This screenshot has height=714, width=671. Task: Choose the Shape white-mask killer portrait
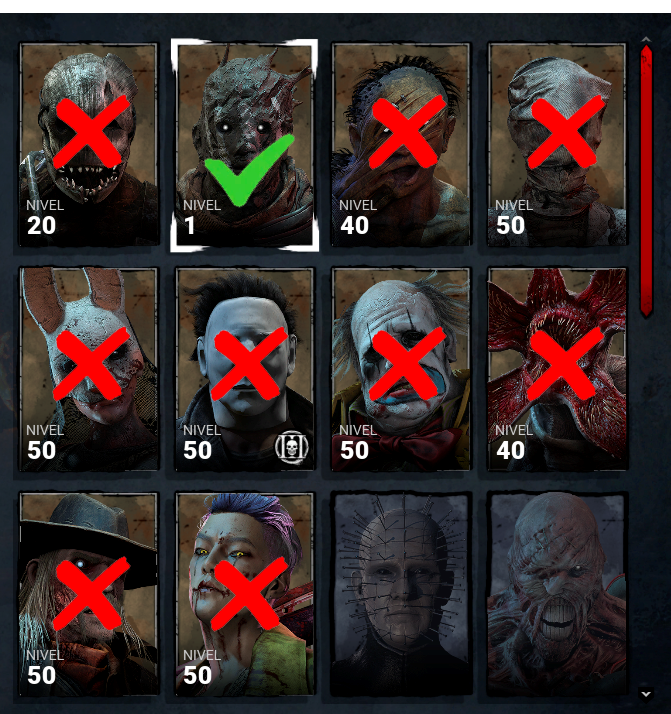coord(245,369)
